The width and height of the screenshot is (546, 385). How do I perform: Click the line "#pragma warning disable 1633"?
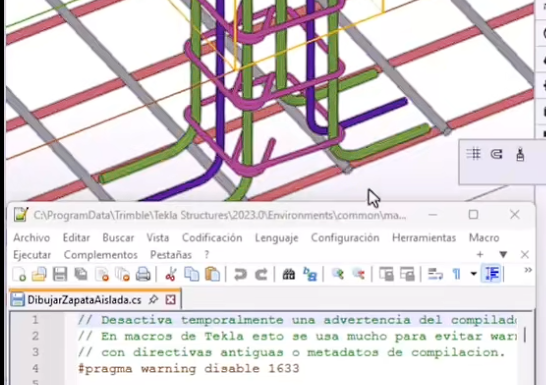tap(189, 369)
